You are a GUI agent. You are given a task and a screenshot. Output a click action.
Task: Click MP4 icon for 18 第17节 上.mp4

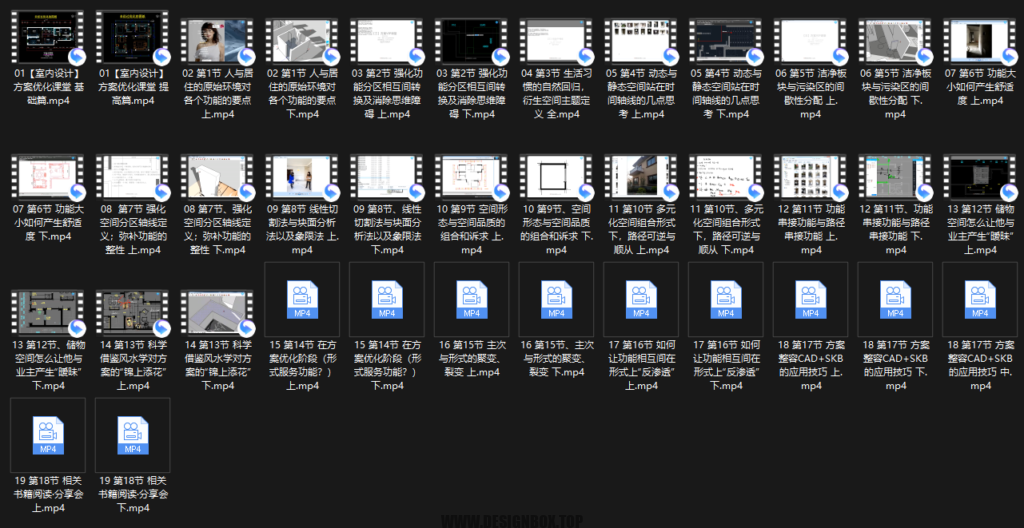click(x=811, y=299)
